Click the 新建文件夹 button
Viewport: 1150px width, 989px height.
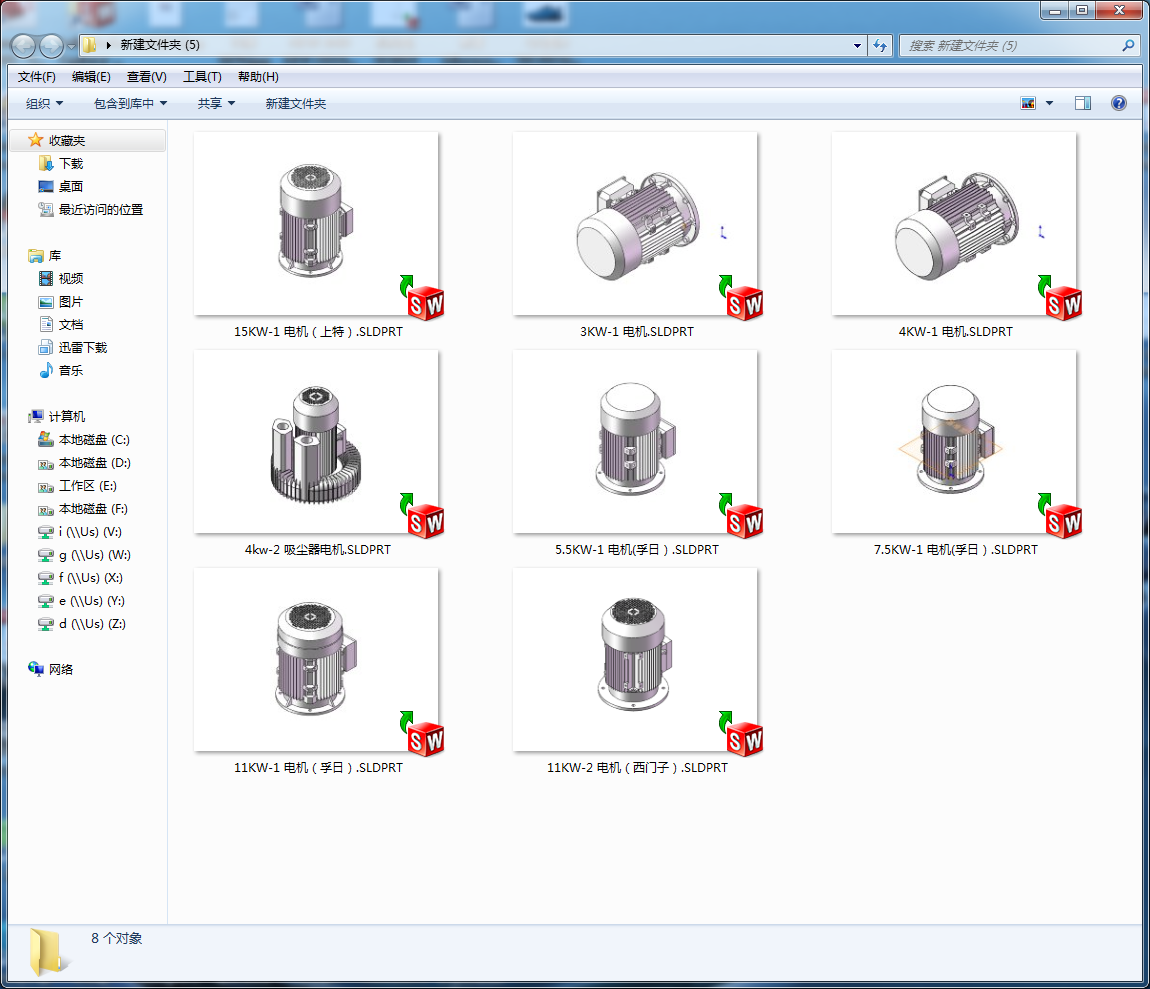click(296, 103)
